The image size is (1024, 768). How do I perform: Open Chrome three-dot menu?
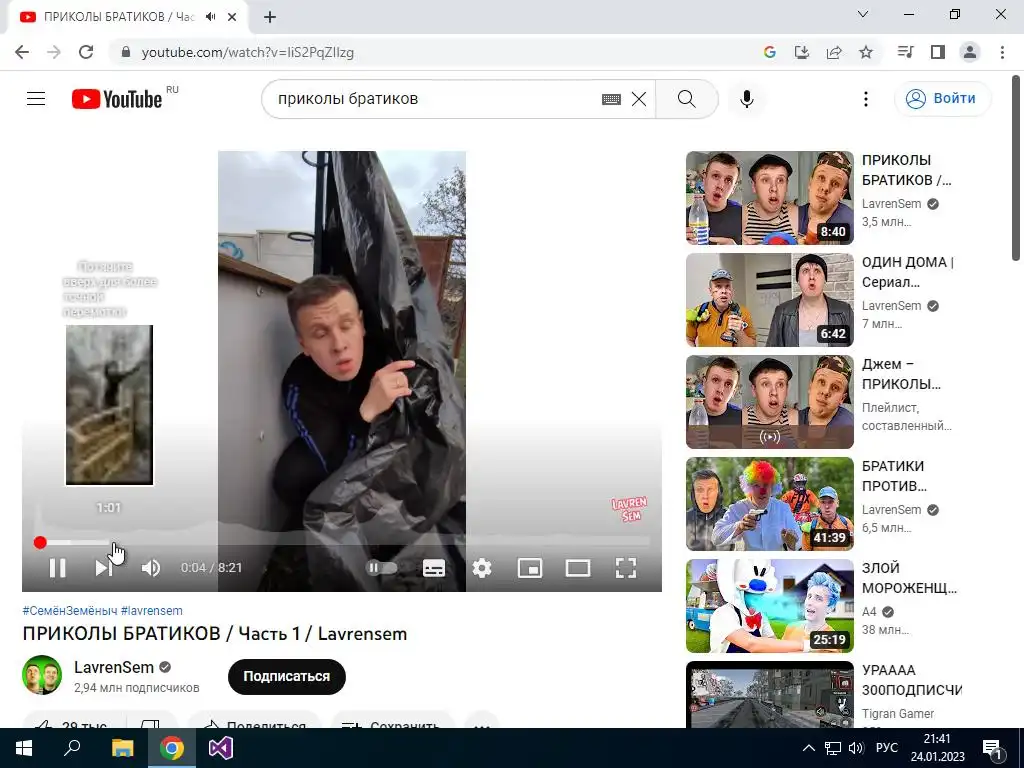point(1002,52)
